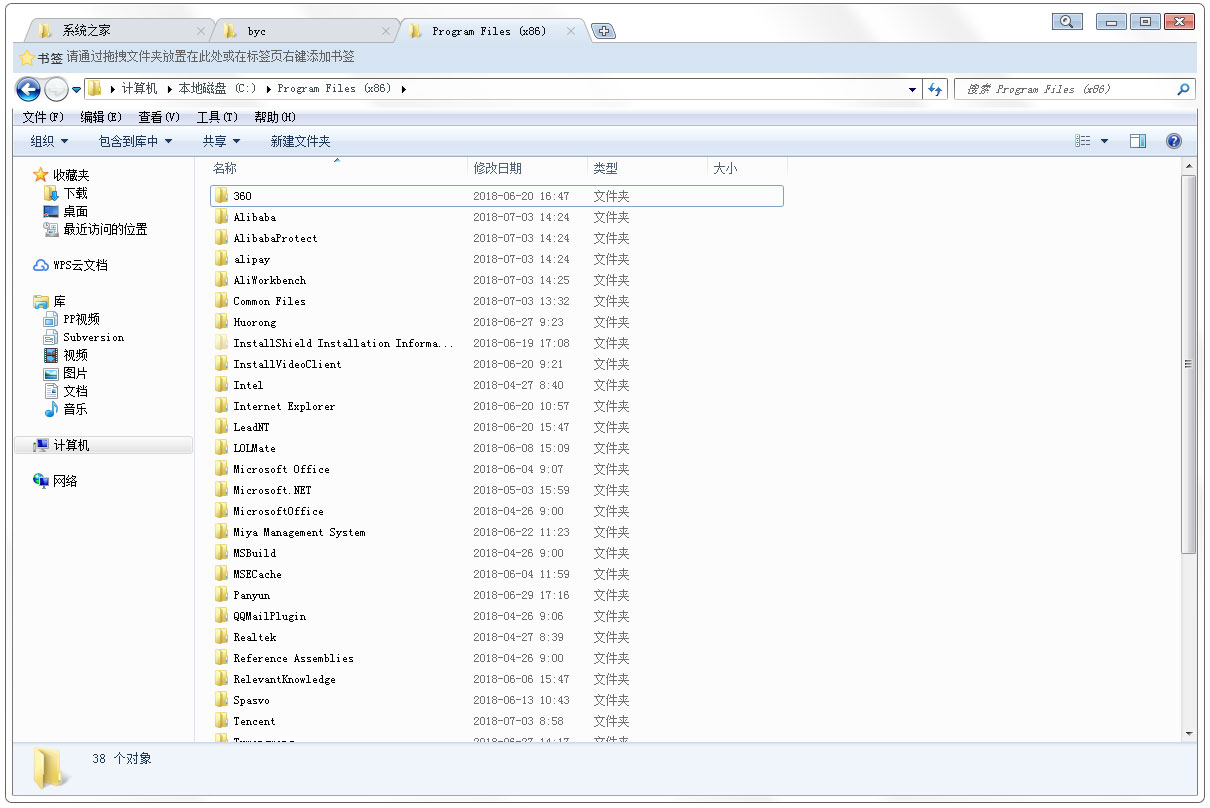Viewport: 1210px width, 808px height.
Task: Click the WPS云文档 cloud icon
Action: pyautogui.click(x=41, y=265)
